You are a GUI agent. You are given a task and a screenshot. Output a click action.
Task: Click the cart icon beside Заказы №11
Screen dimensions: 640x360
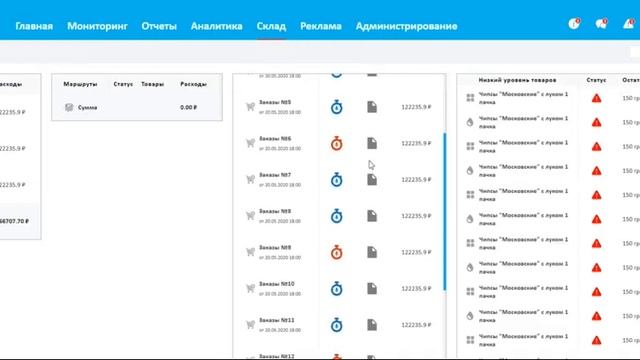click(x=250, y=325)
